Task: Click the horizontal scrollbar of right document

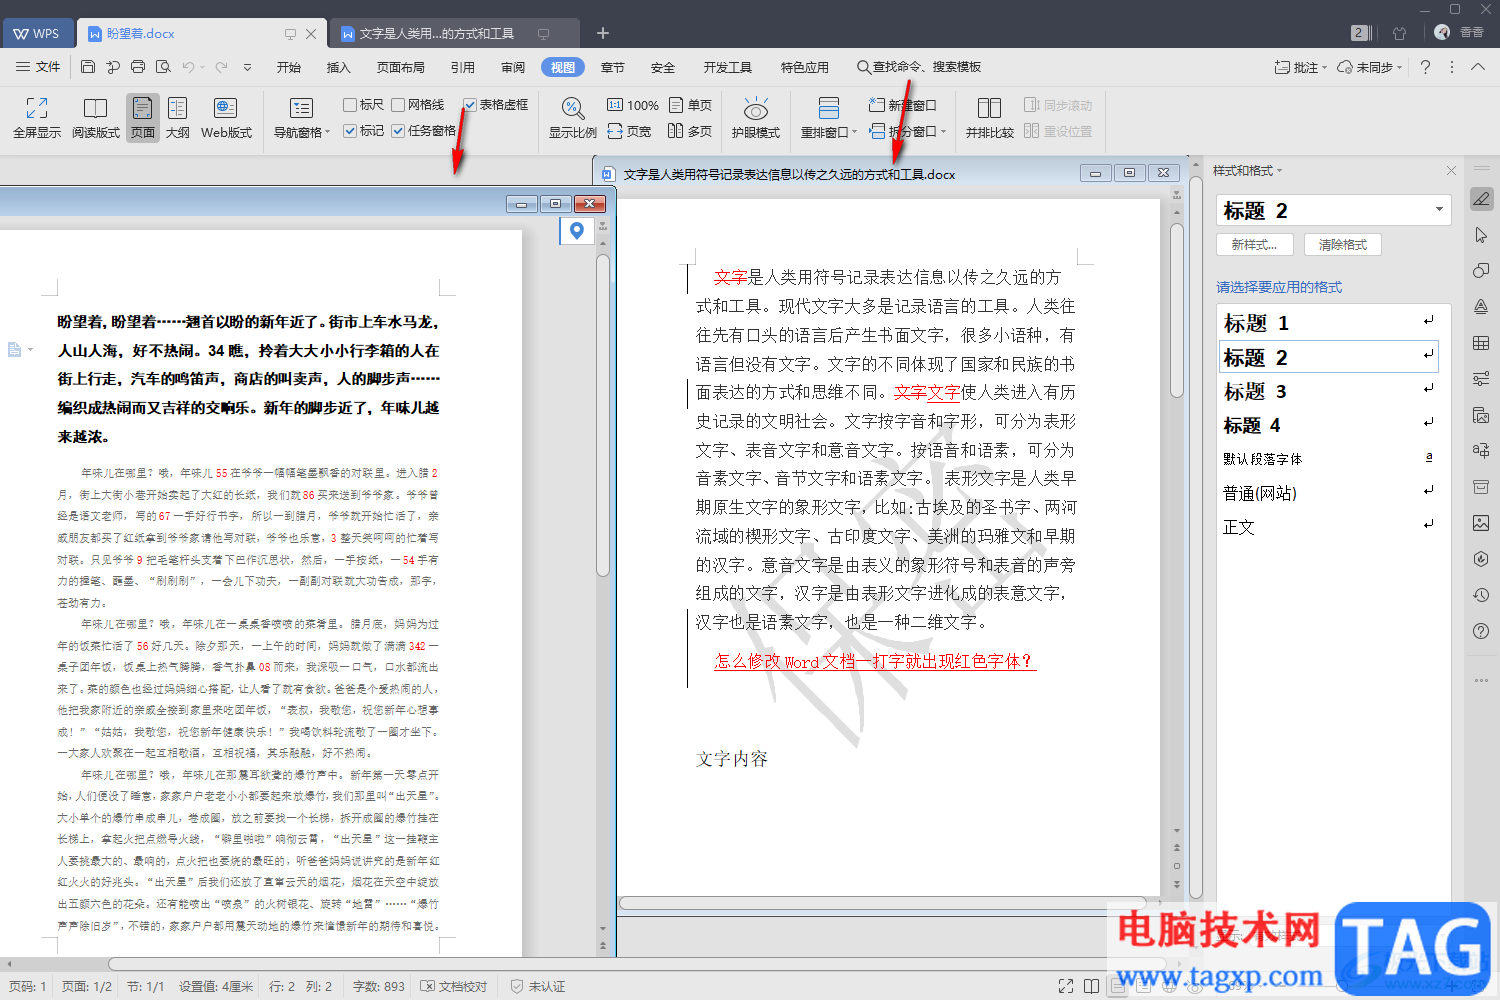Action: [x=883, y=903]
